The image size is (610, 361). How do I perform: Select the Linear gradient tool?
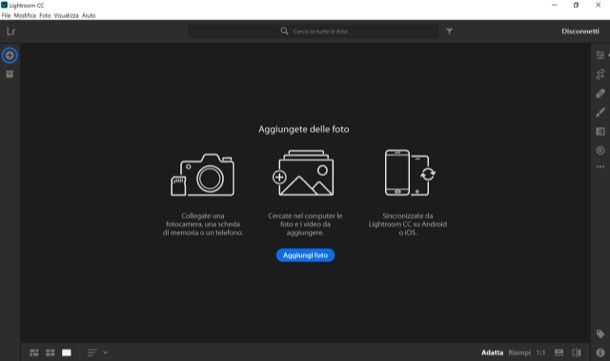click(600, 131)
